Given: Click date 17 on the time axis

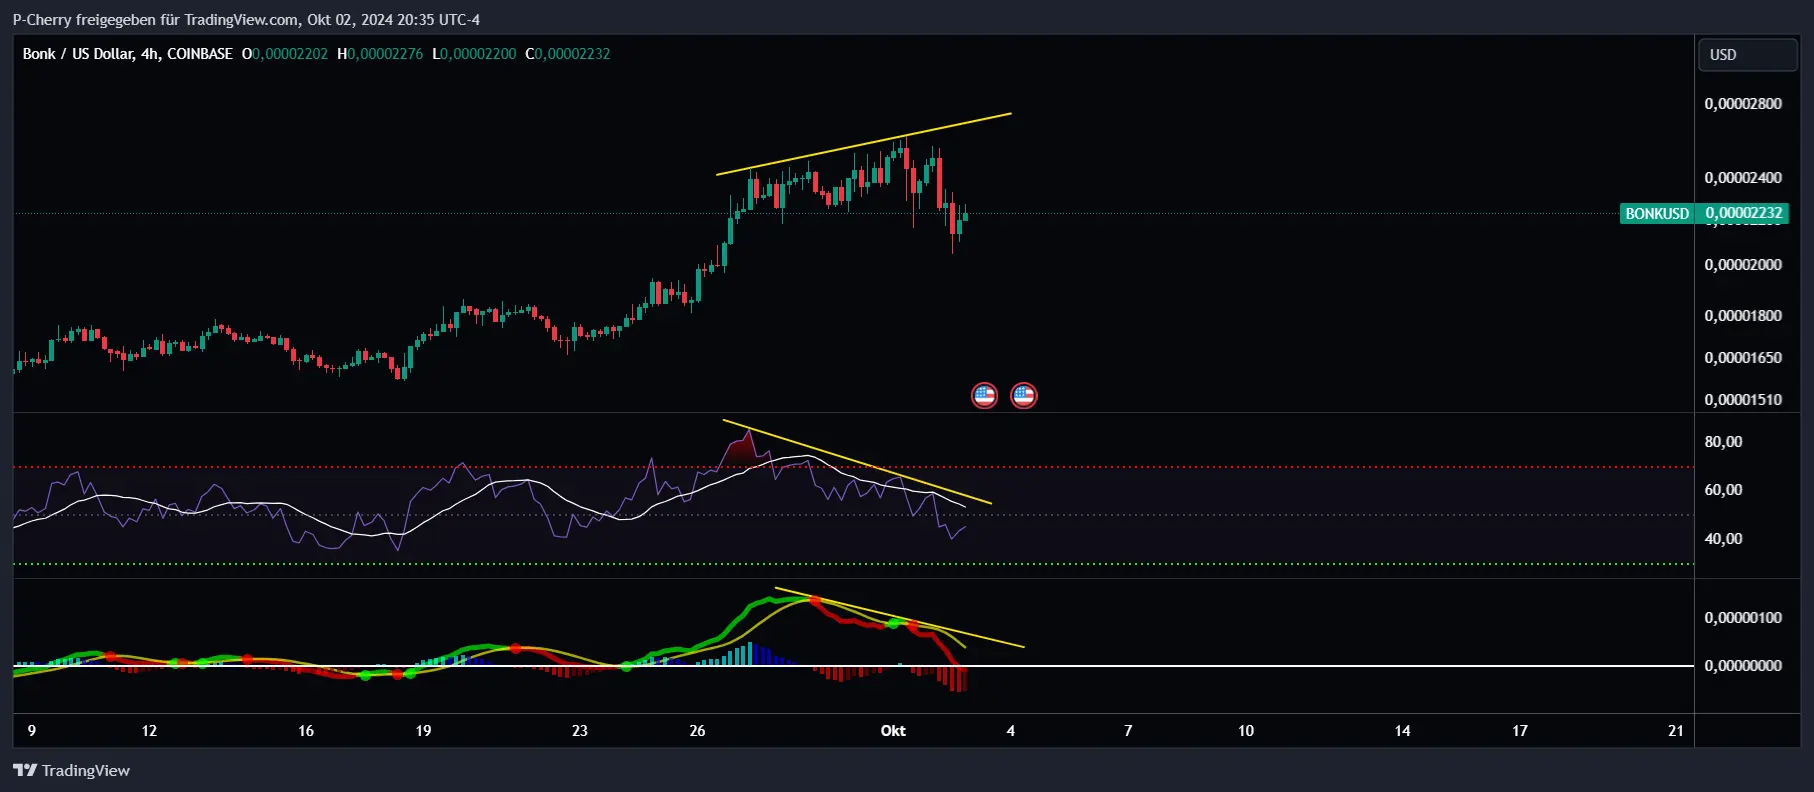Looking at the screenshot, I should 1520,731.
